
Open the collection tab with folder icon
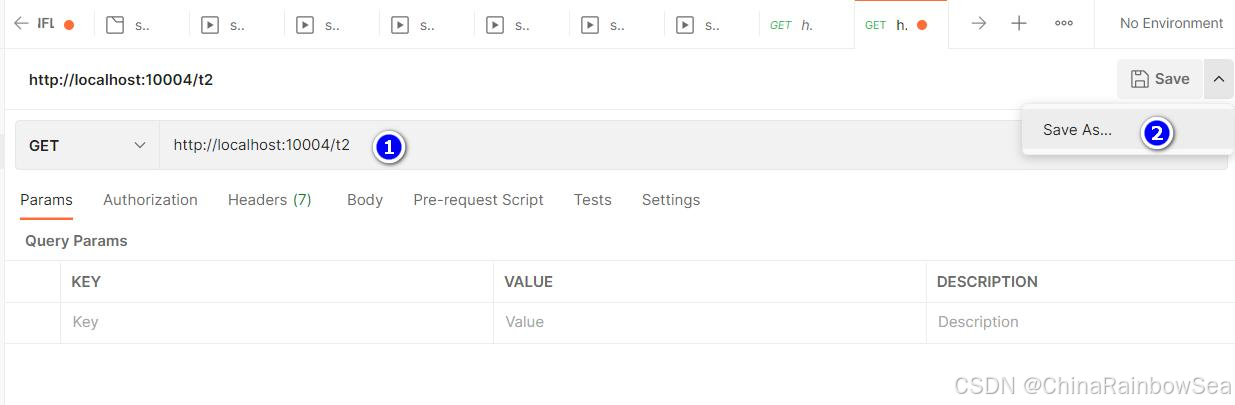point(128,25)
